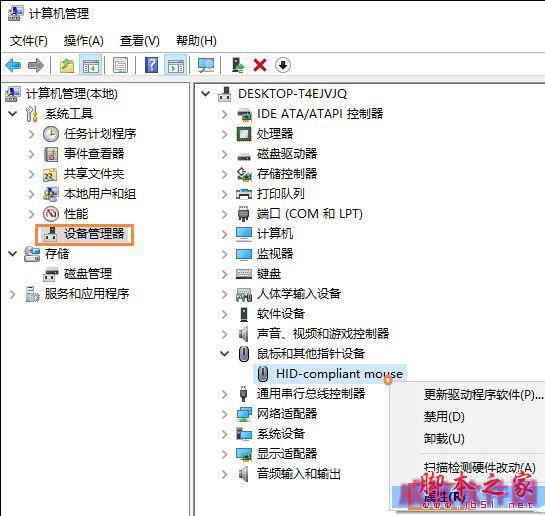545x516 pixels.
Task: Expand the 网络适配器 category
Action: 225,414
